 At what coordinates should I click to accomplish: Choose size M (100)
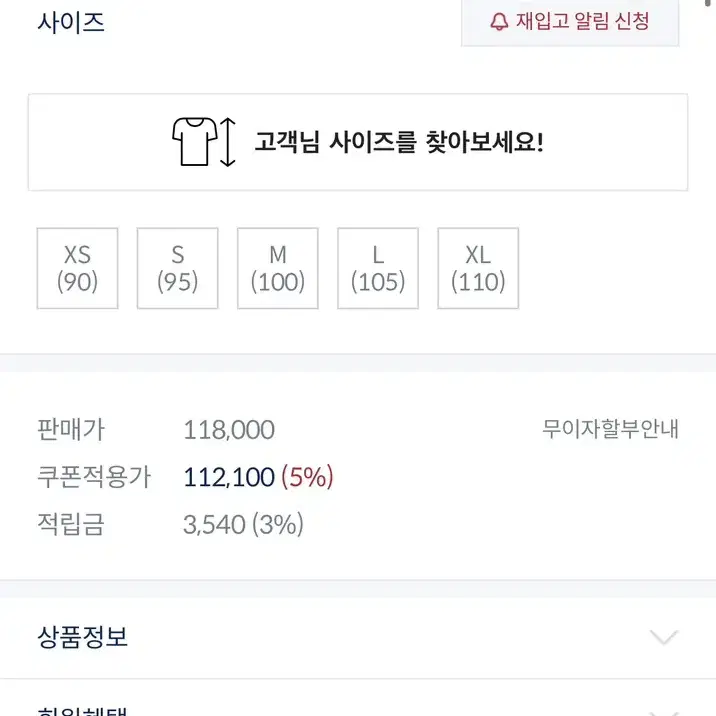pyautogui.click(x=278, y=268)
